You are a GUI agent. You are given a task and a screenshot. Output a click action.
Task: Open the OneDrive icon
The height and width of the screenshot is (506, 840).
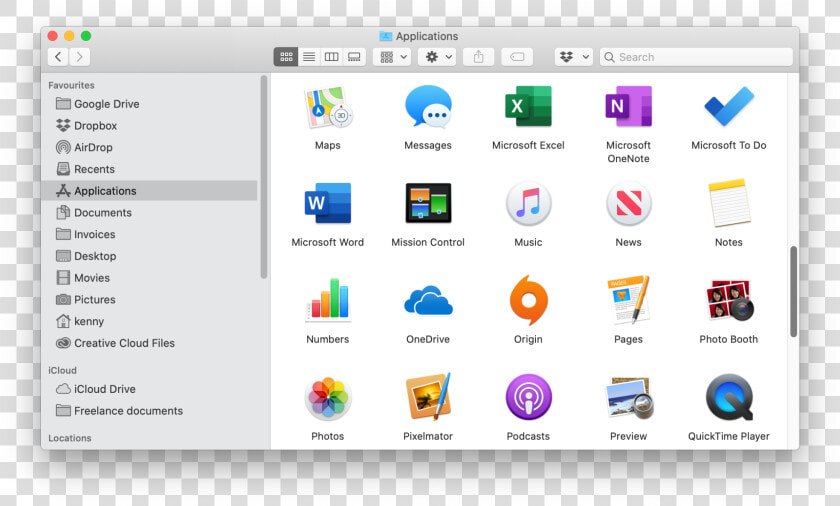click(428, 300)
